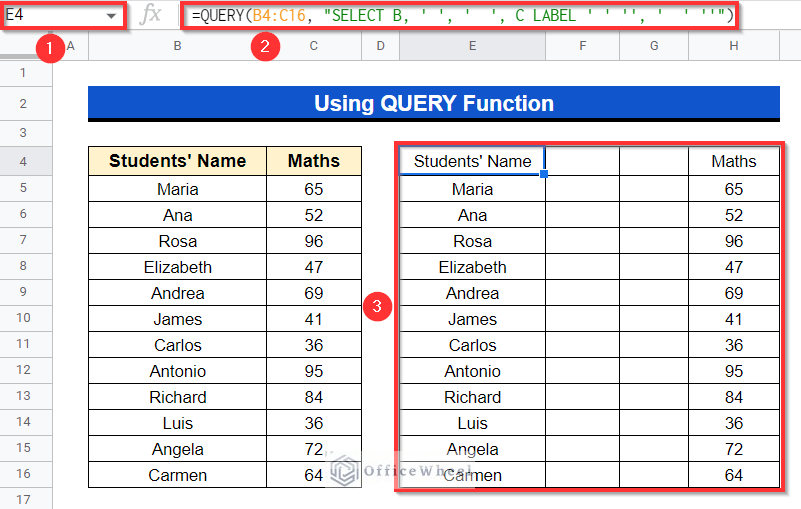Select column D header
Screen dimensions: 801x509
pos(381,46)
